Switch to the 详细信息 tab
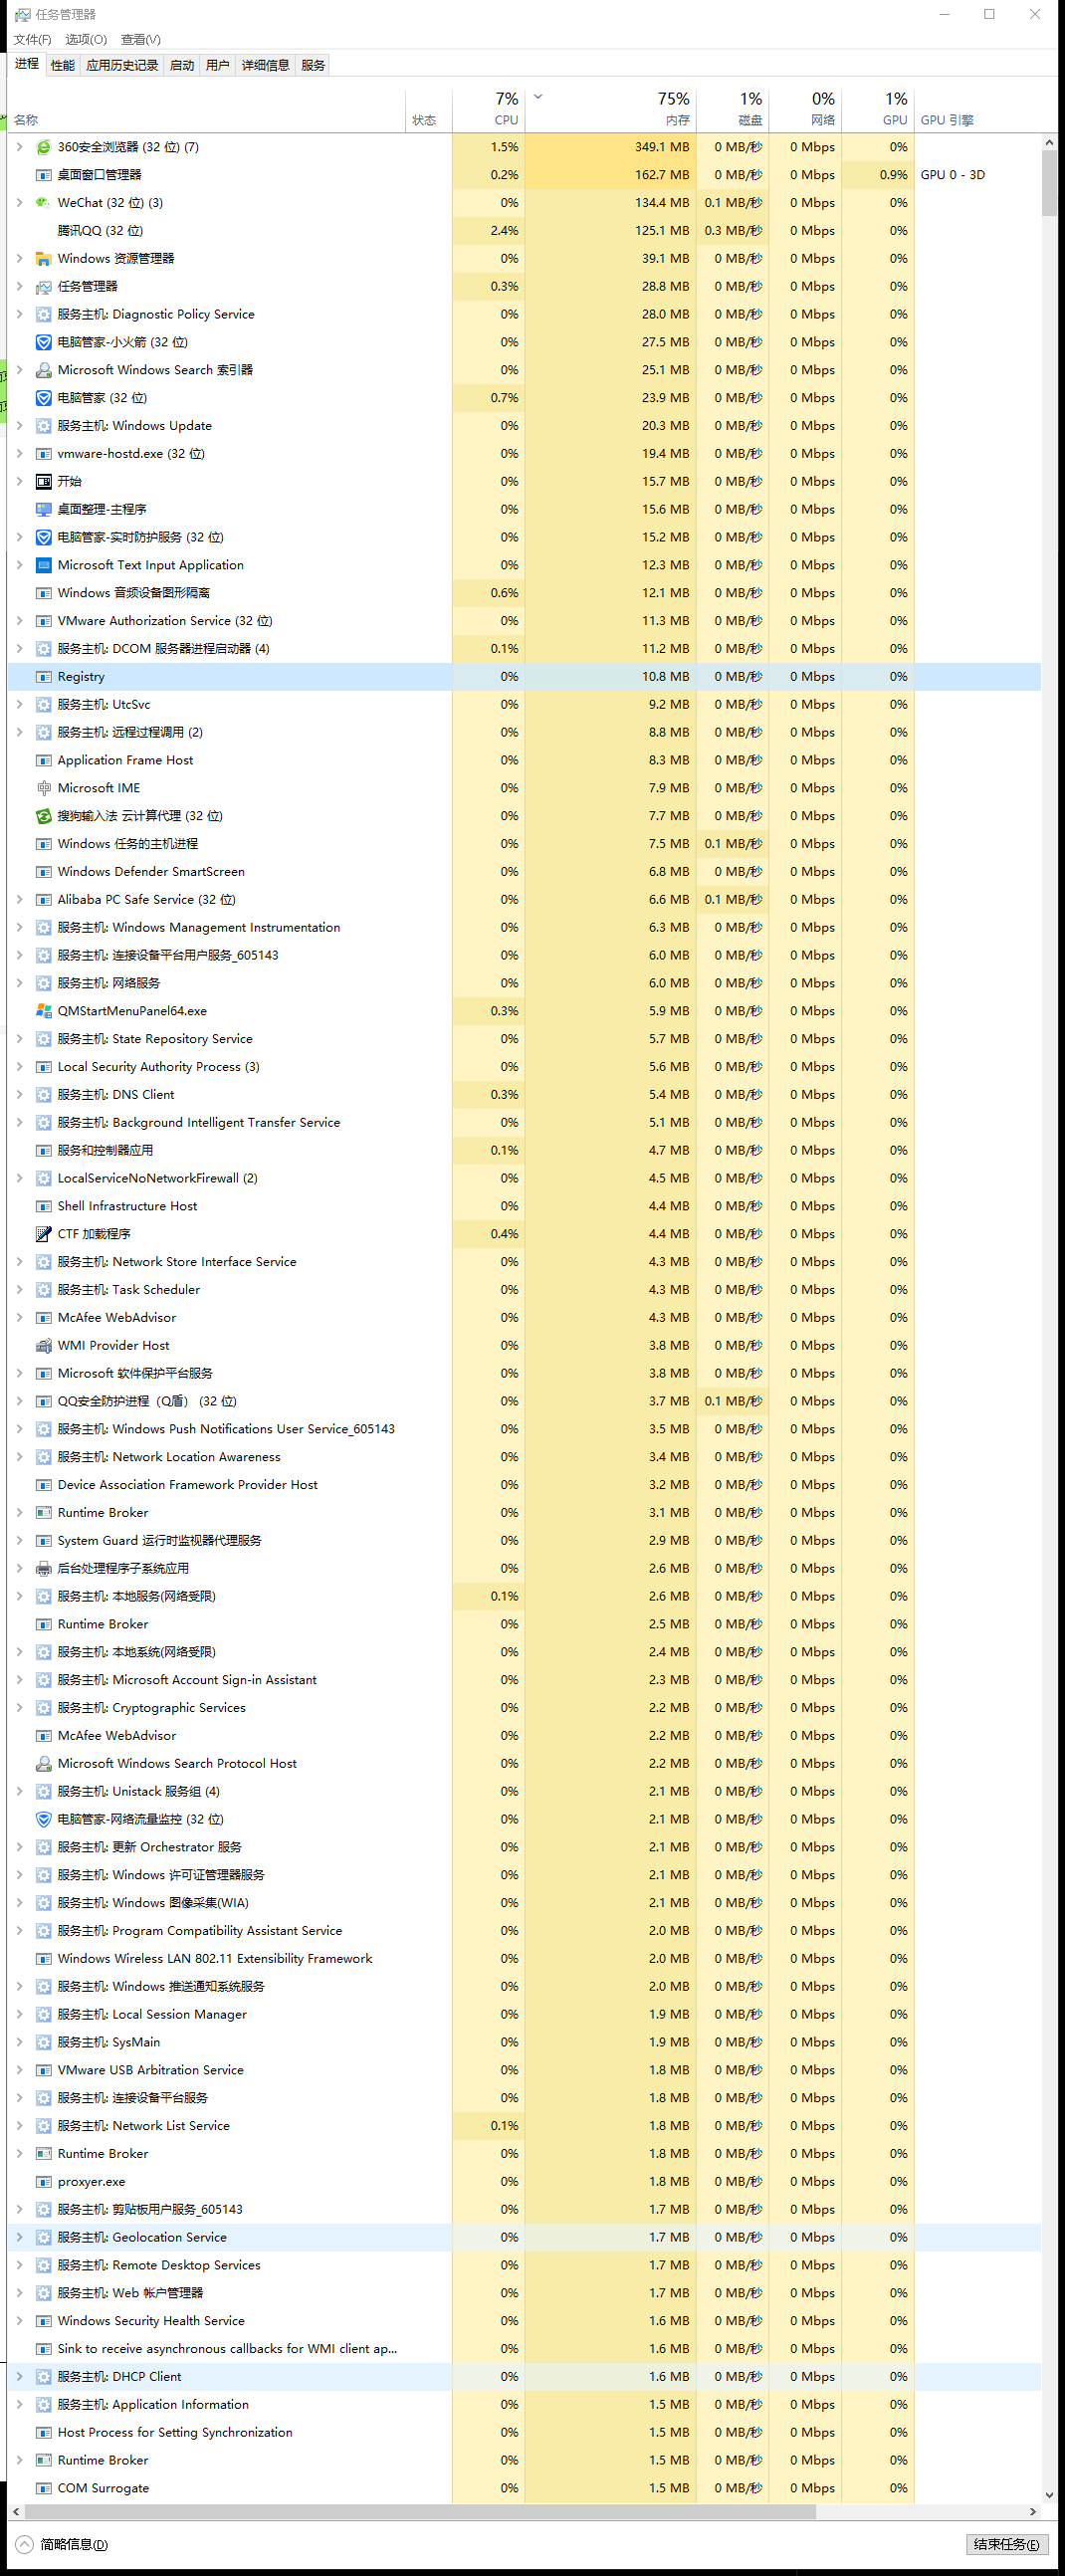The image size is (1065, 2576). [266, 65]
